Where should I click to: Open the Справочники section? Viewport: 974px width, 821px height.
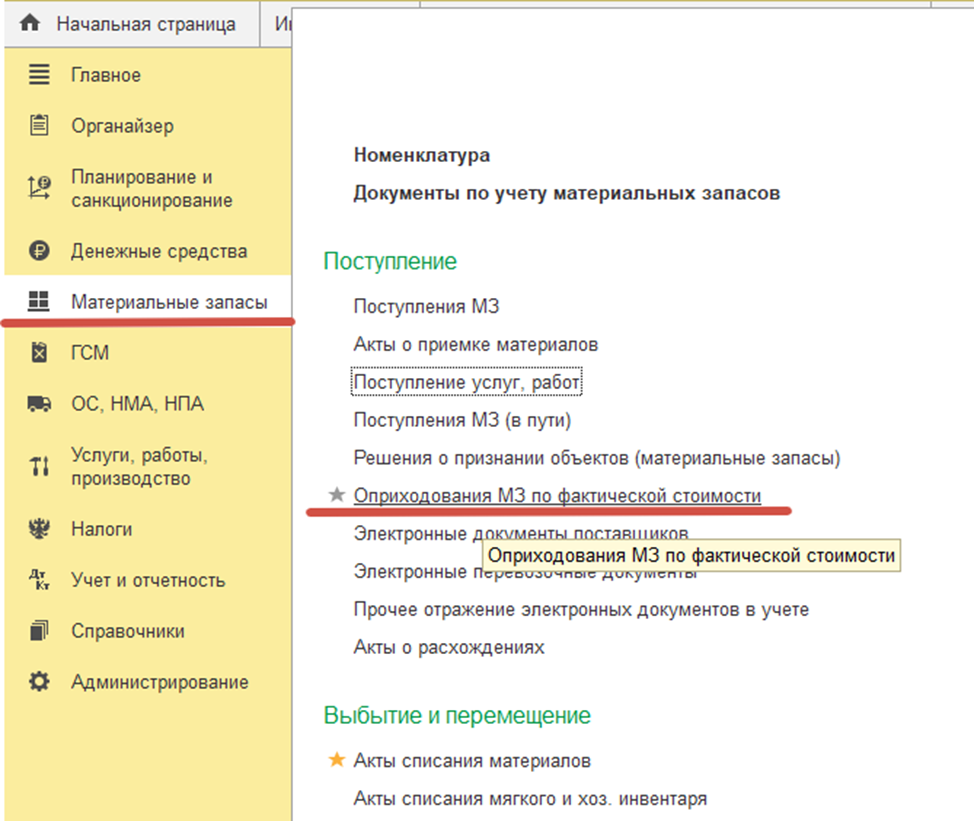coord(127,631)
